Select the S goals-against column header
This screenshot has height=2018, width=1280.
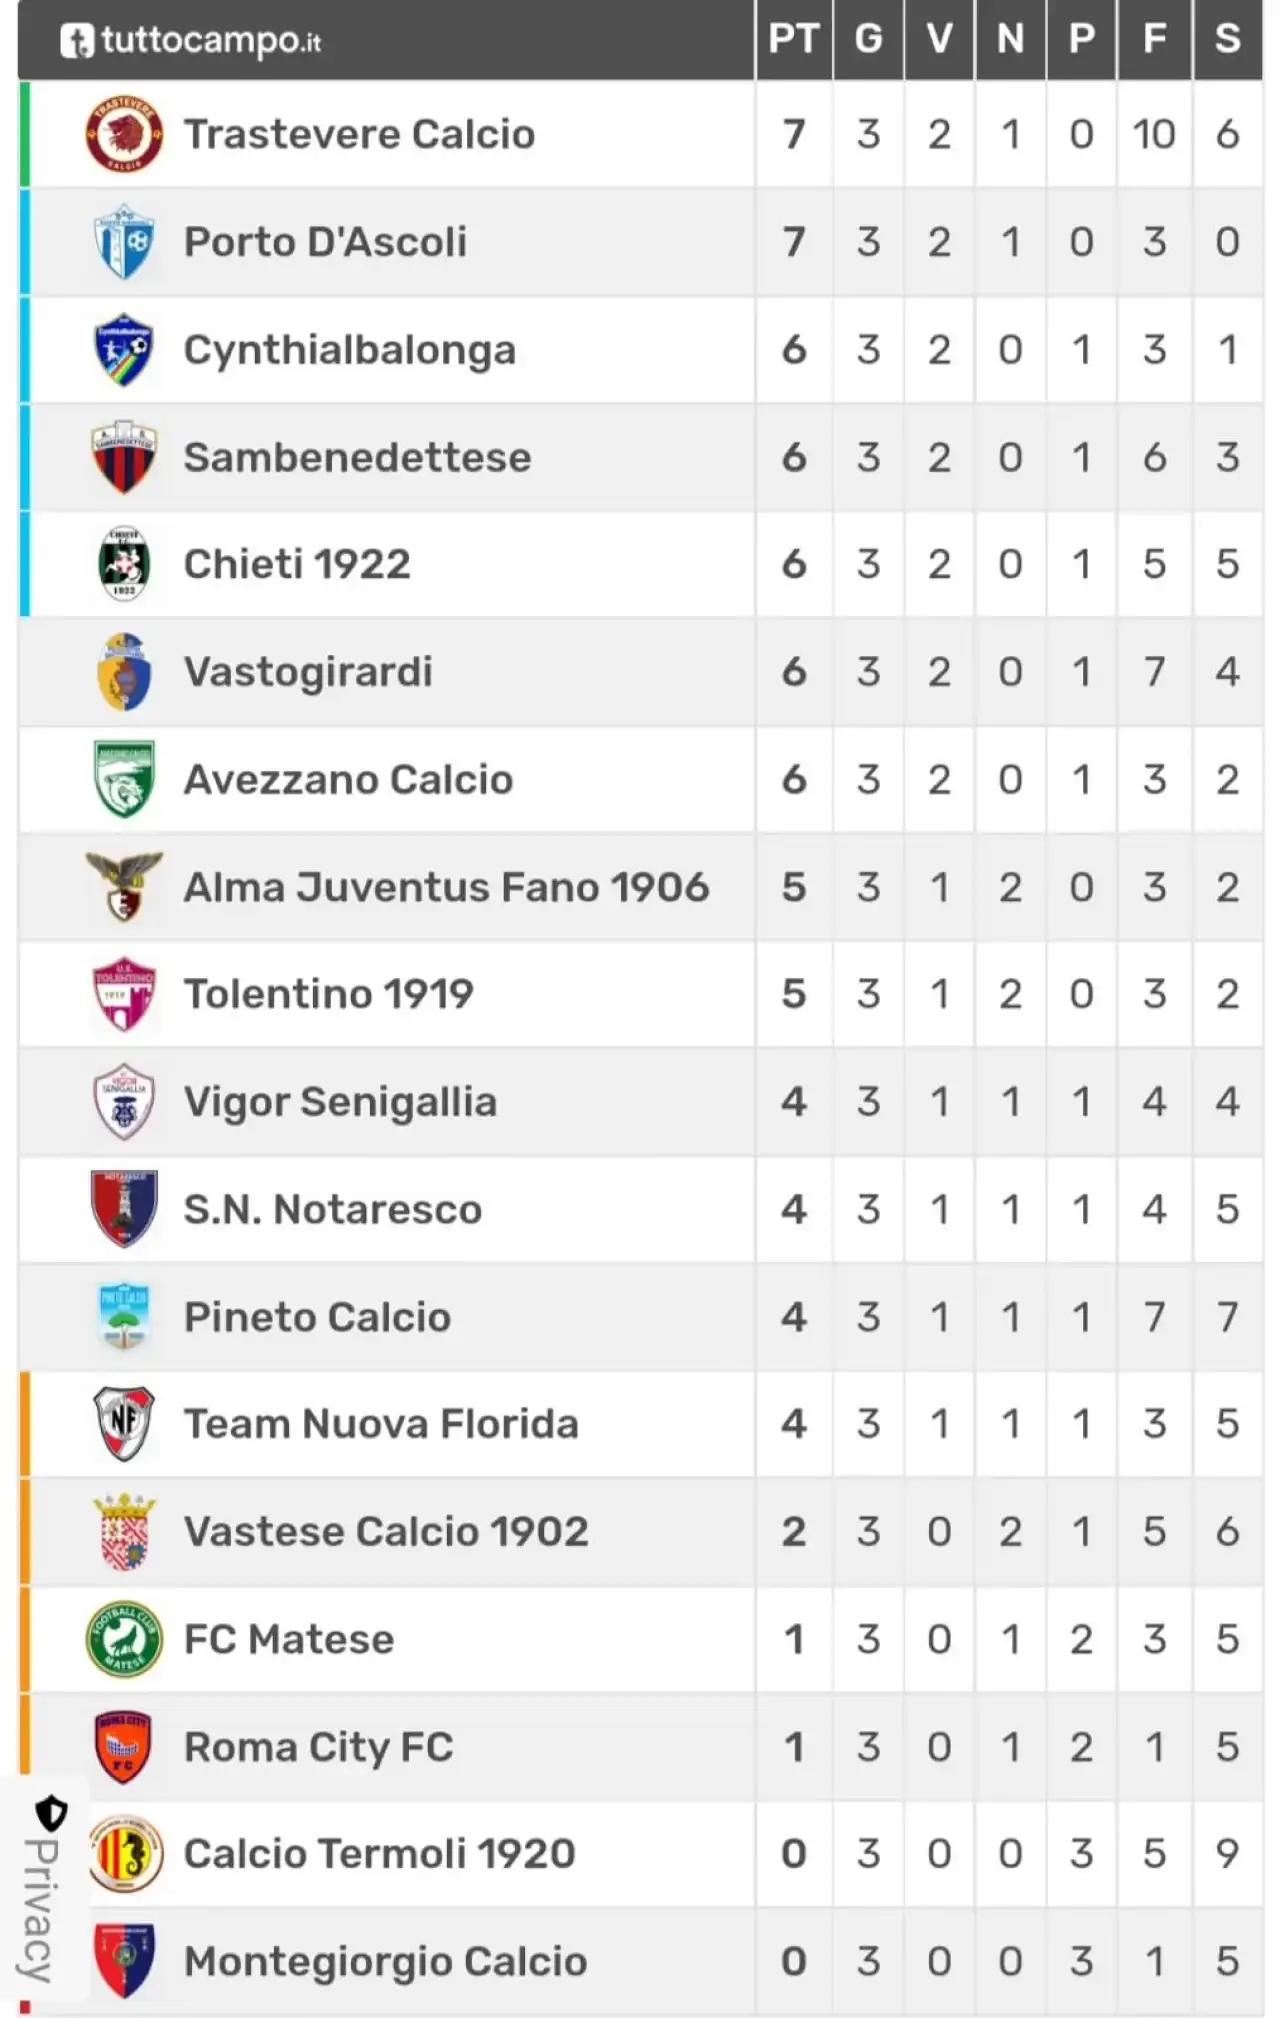click(x=1228, y=39)
